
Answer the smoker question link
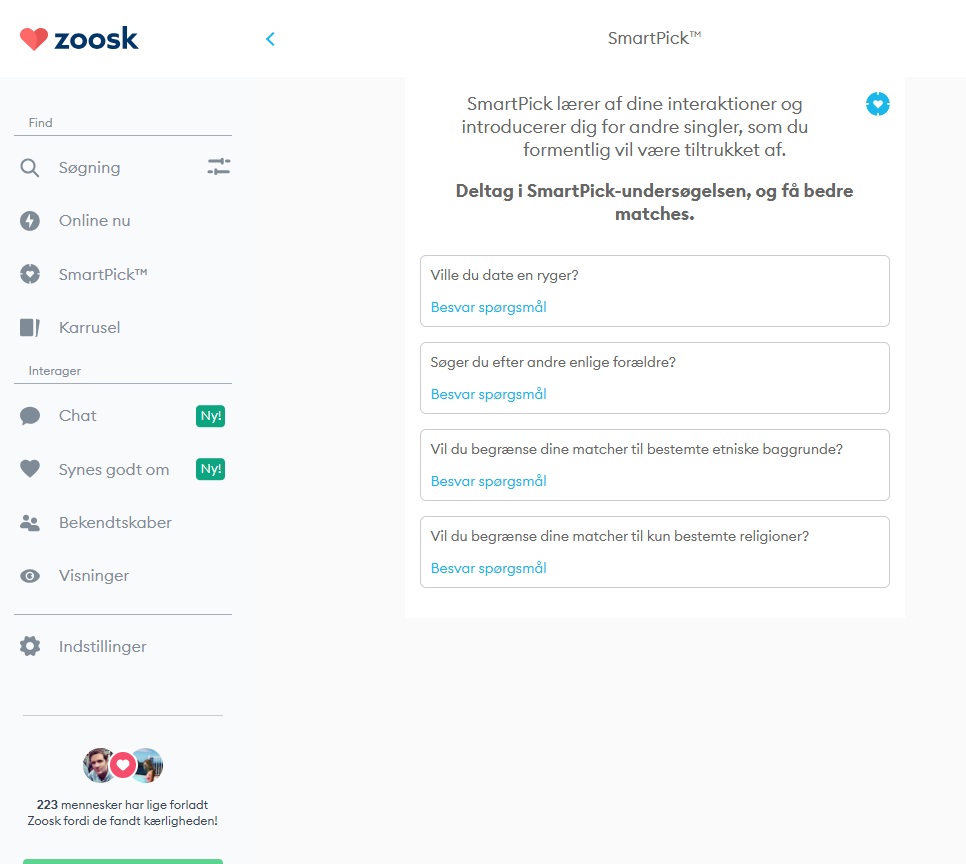(x=489, y=307)
